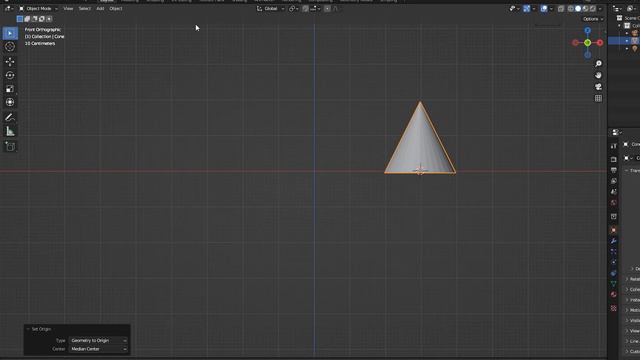Open the Material properties tab
The image size is (640, 360).
click(x=613, y=294)
